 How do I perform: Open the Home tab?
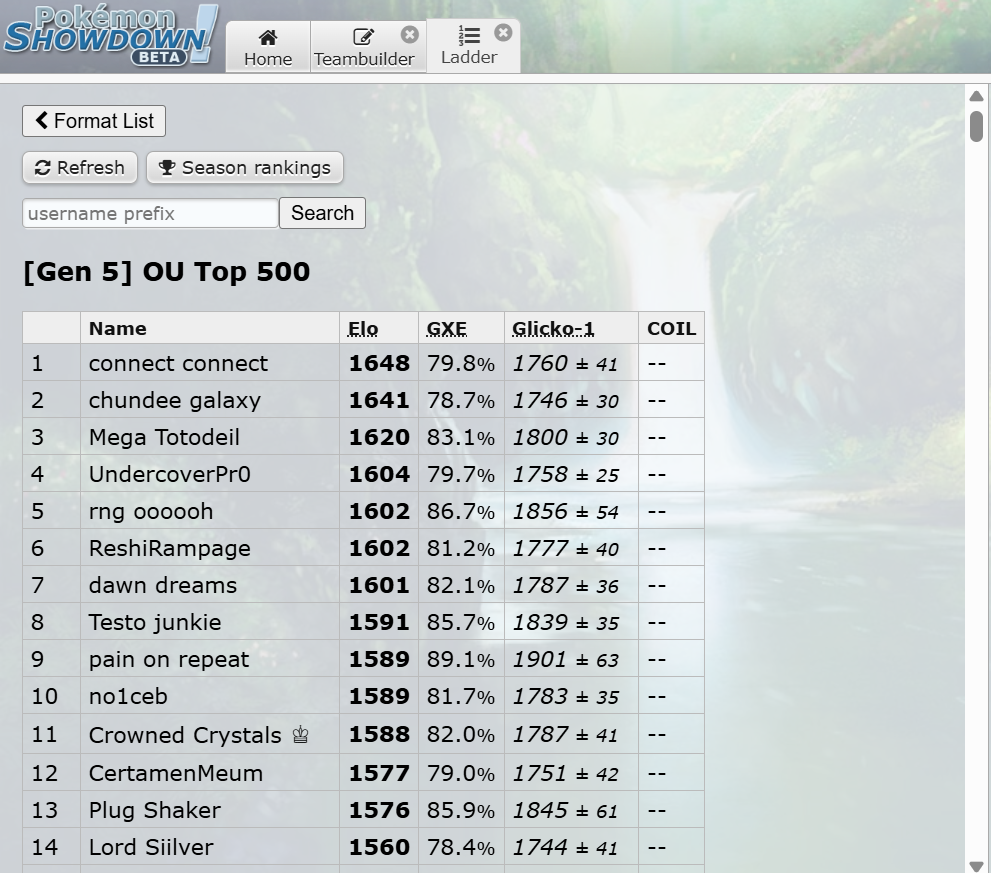coord(268,47)
